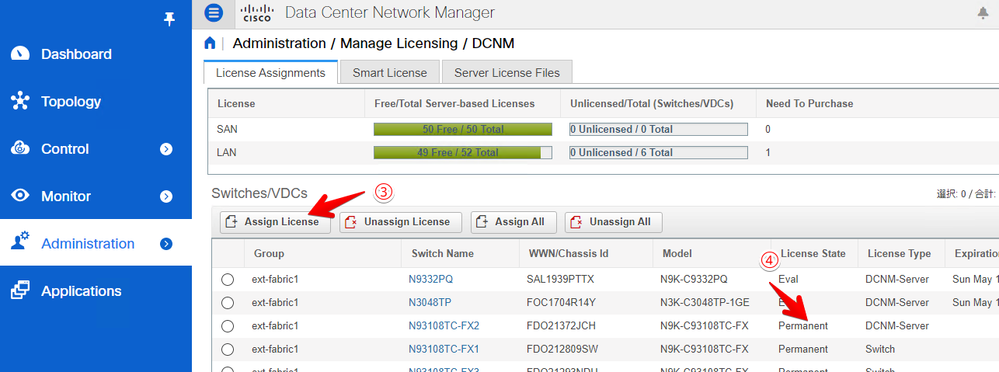The height and width of the screenshot is (372, 999).
Task: Click the SAN 50 Free / 50 Total bar
Action: coord(463,129)
